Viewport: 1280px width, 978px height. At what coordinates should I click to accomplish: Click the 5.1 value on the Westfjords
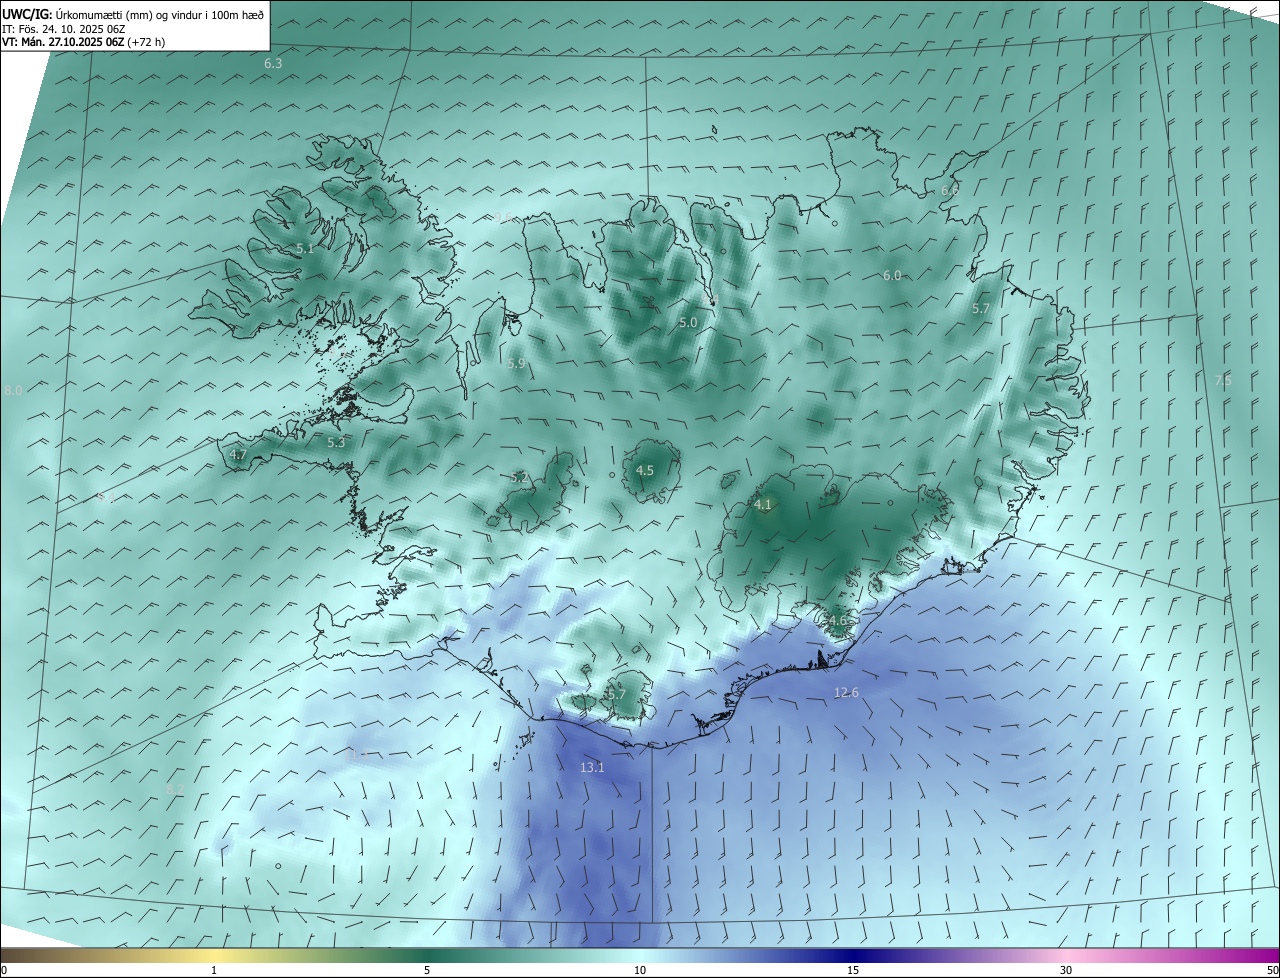click(x=305, y=248)
